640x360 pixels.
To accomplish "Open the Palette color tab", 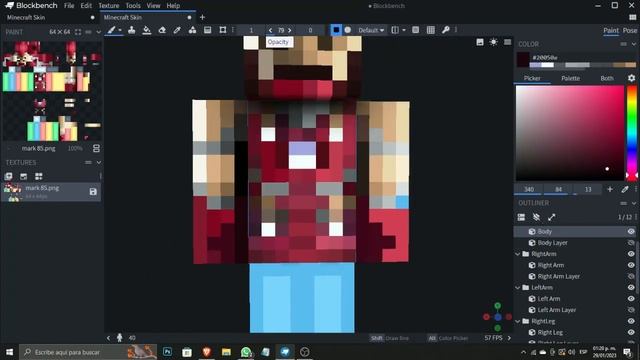I will coord(570,78).
